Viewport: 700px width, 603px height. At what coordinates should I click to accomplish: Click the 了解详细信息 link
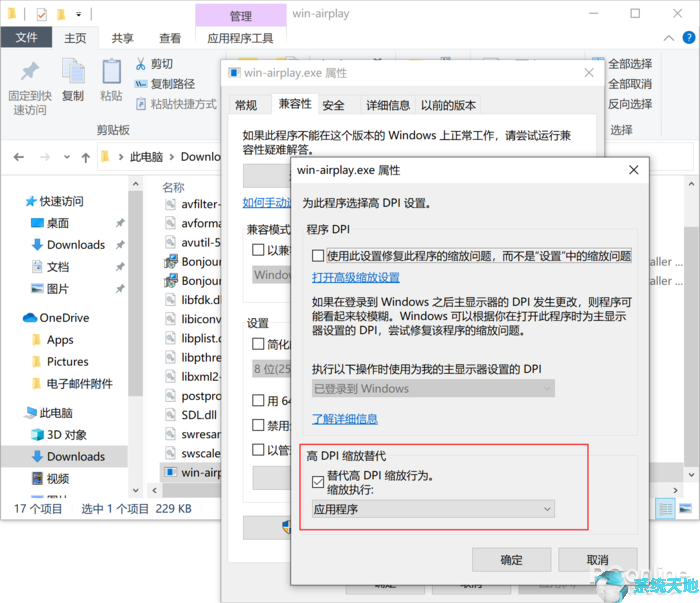tap(345, 419)
